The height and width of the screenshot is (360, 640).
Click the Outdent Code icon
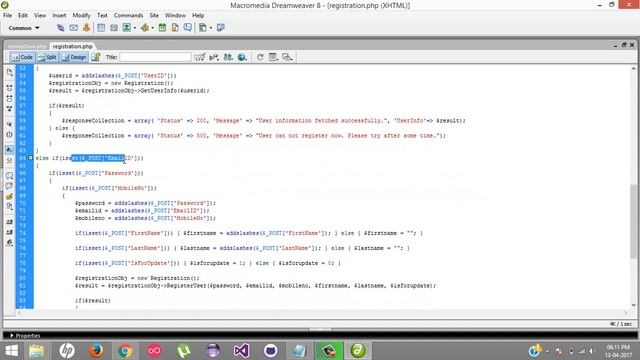[9, 232]
